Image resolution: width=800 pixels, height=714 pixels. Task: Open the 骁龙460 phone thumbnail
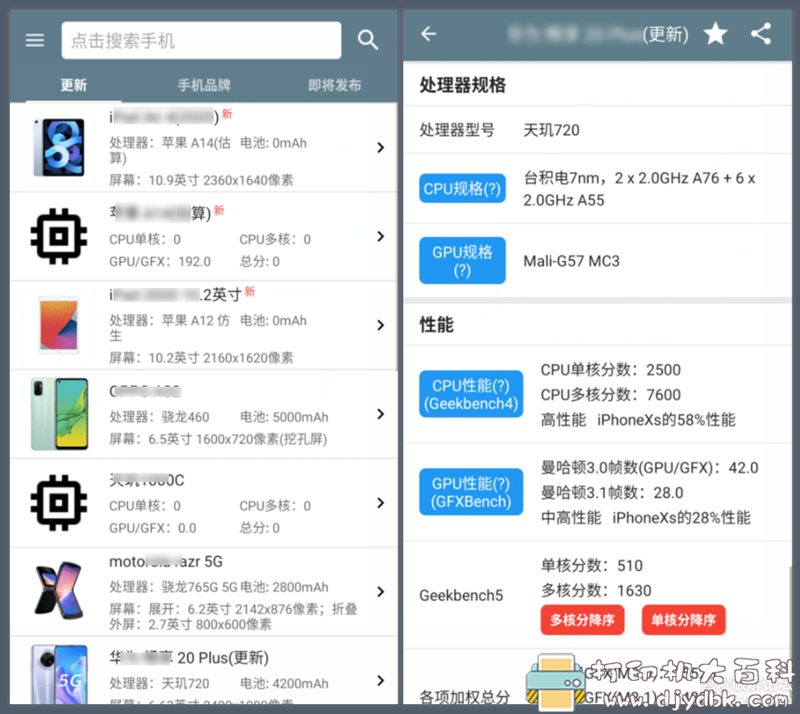(x=59, y=414)
